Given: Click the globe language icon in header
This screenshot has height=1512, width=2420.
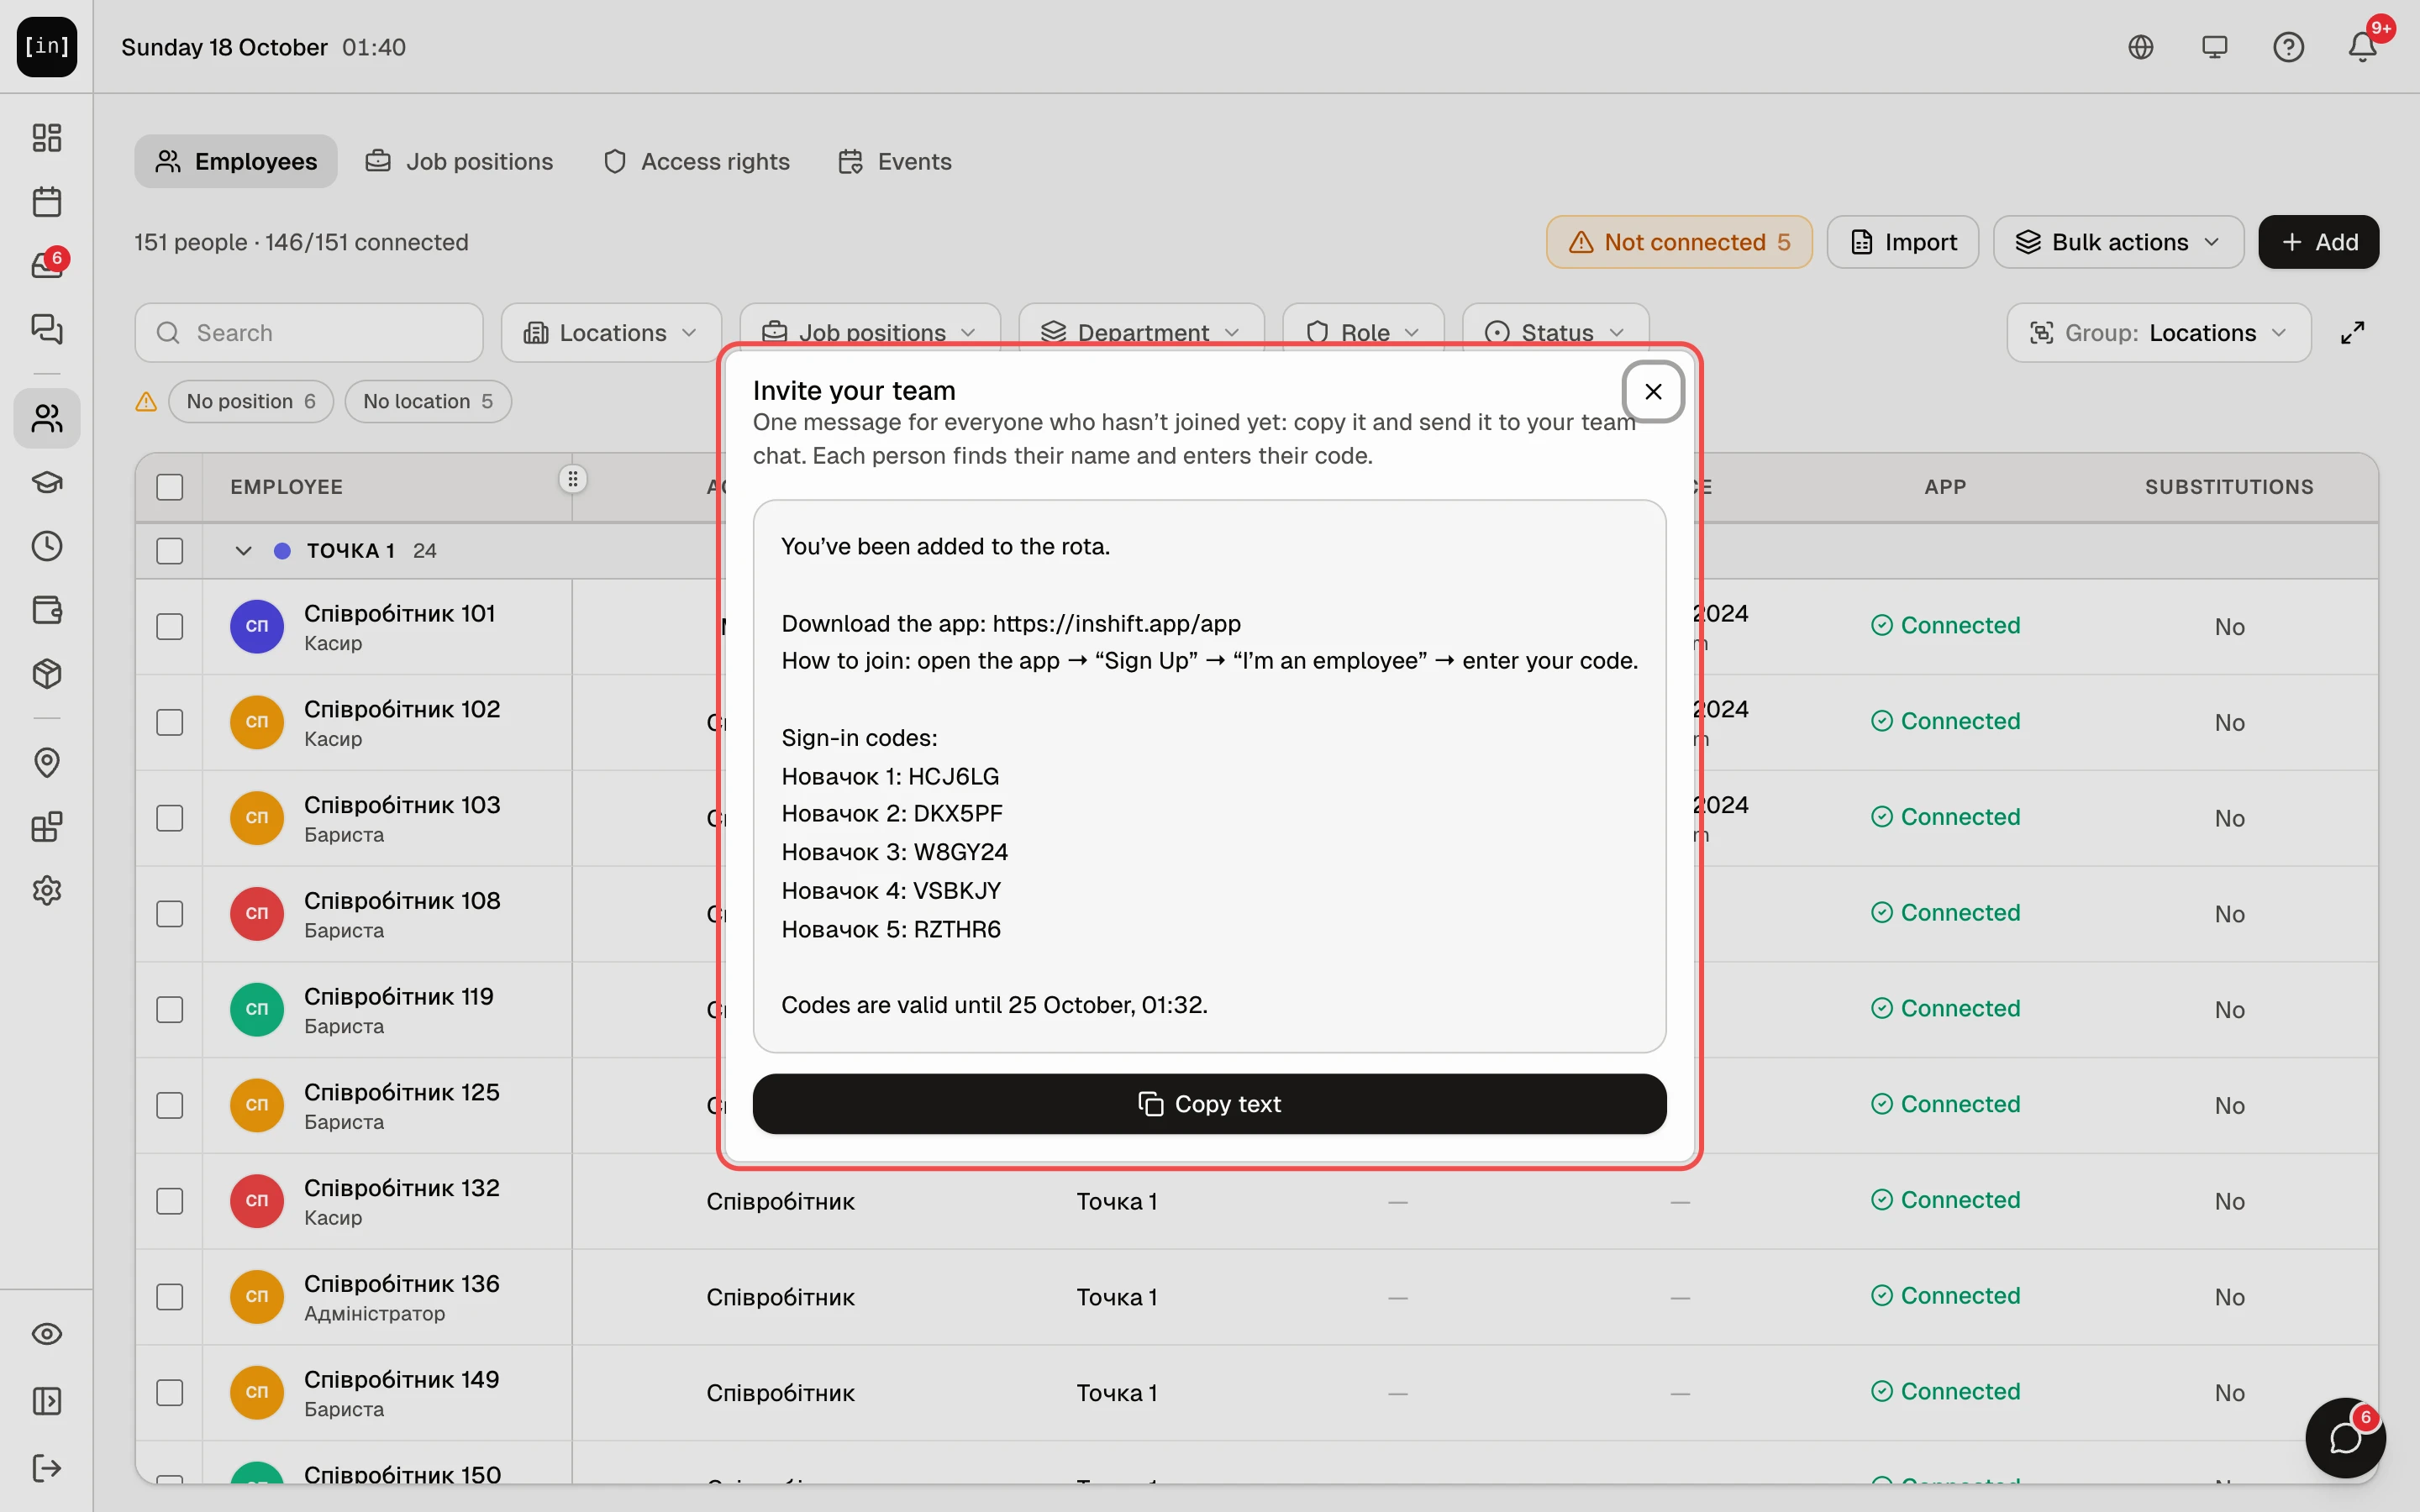Looking at the screenshot, I should tap(2141, 47).
